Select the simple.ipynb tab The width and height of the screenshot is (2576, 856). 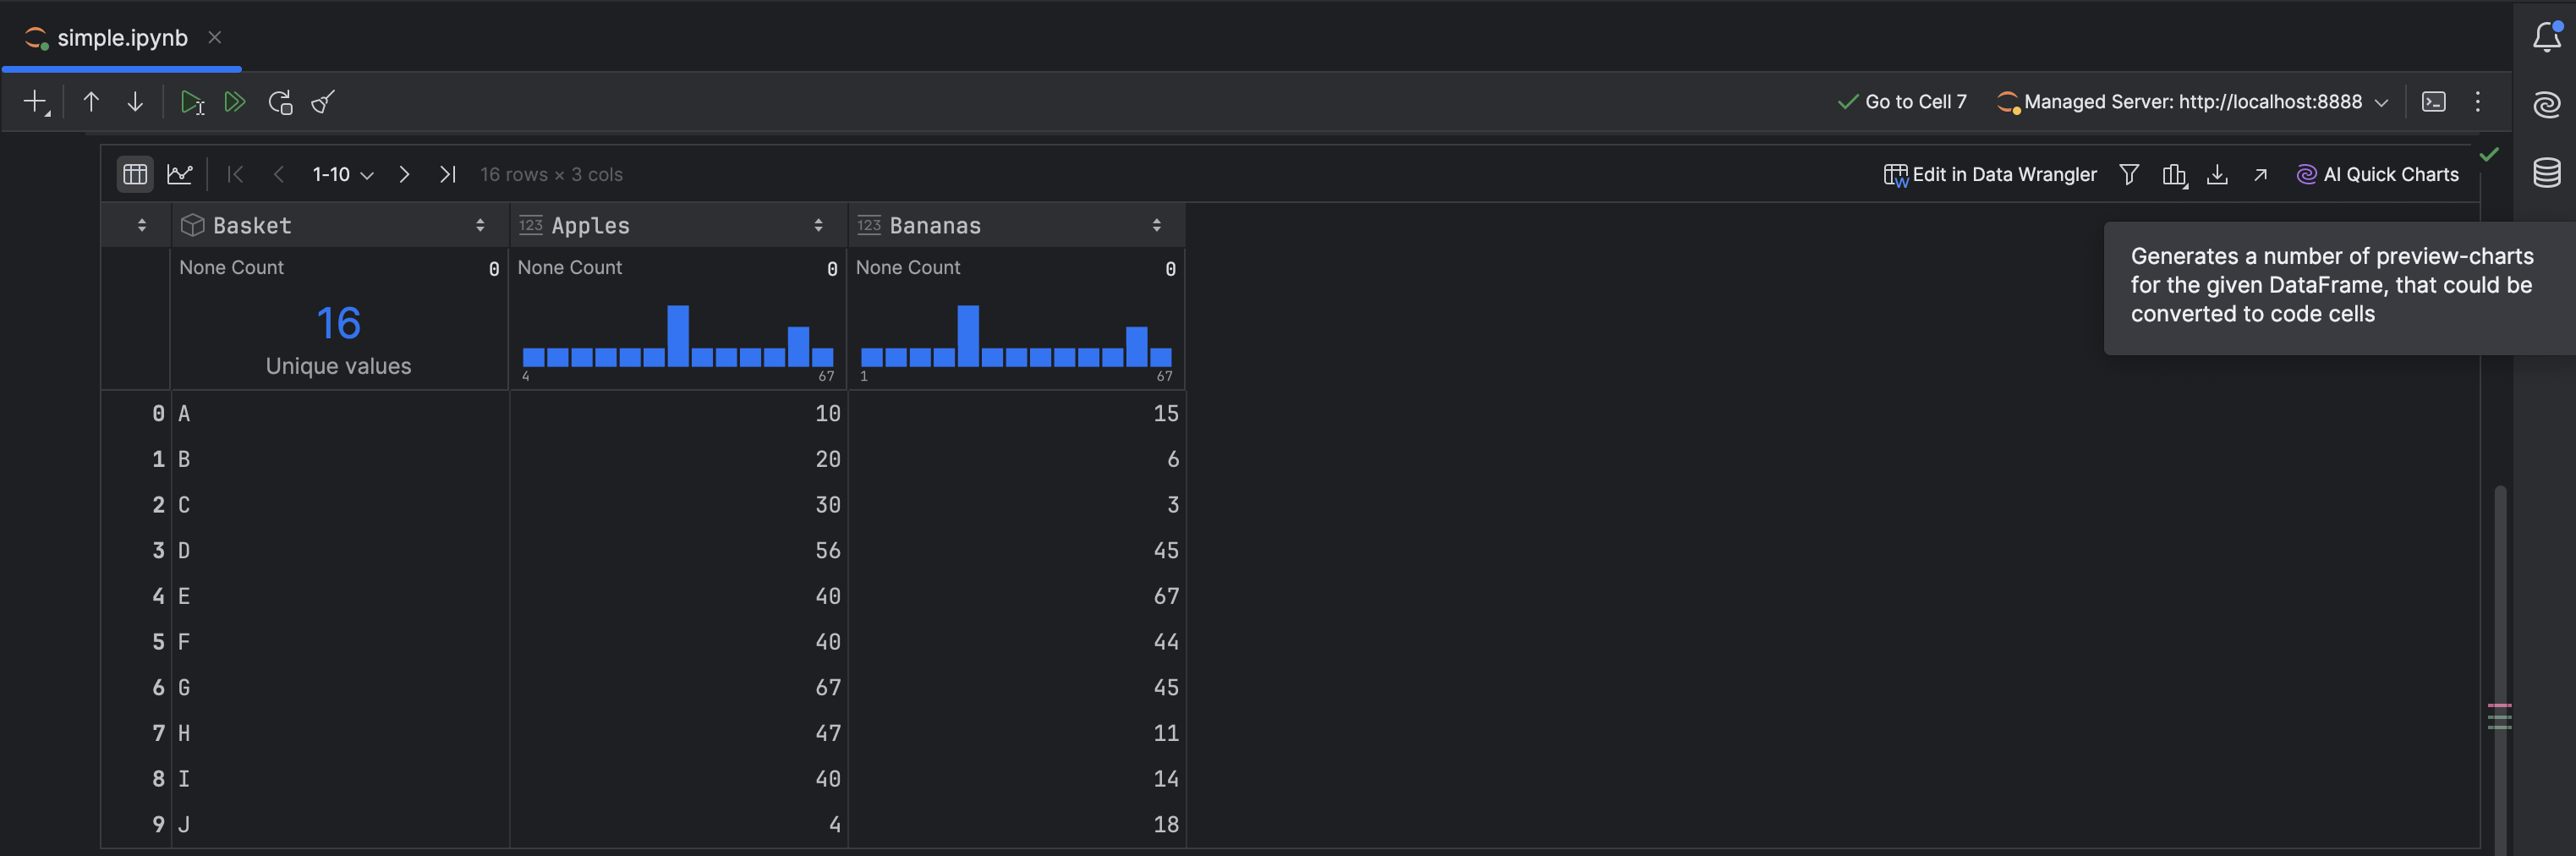pos(121,38)
